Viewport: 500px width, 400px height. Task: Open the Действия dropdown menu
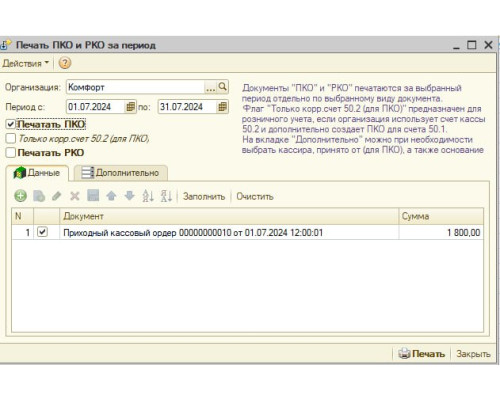coord(26,63)
